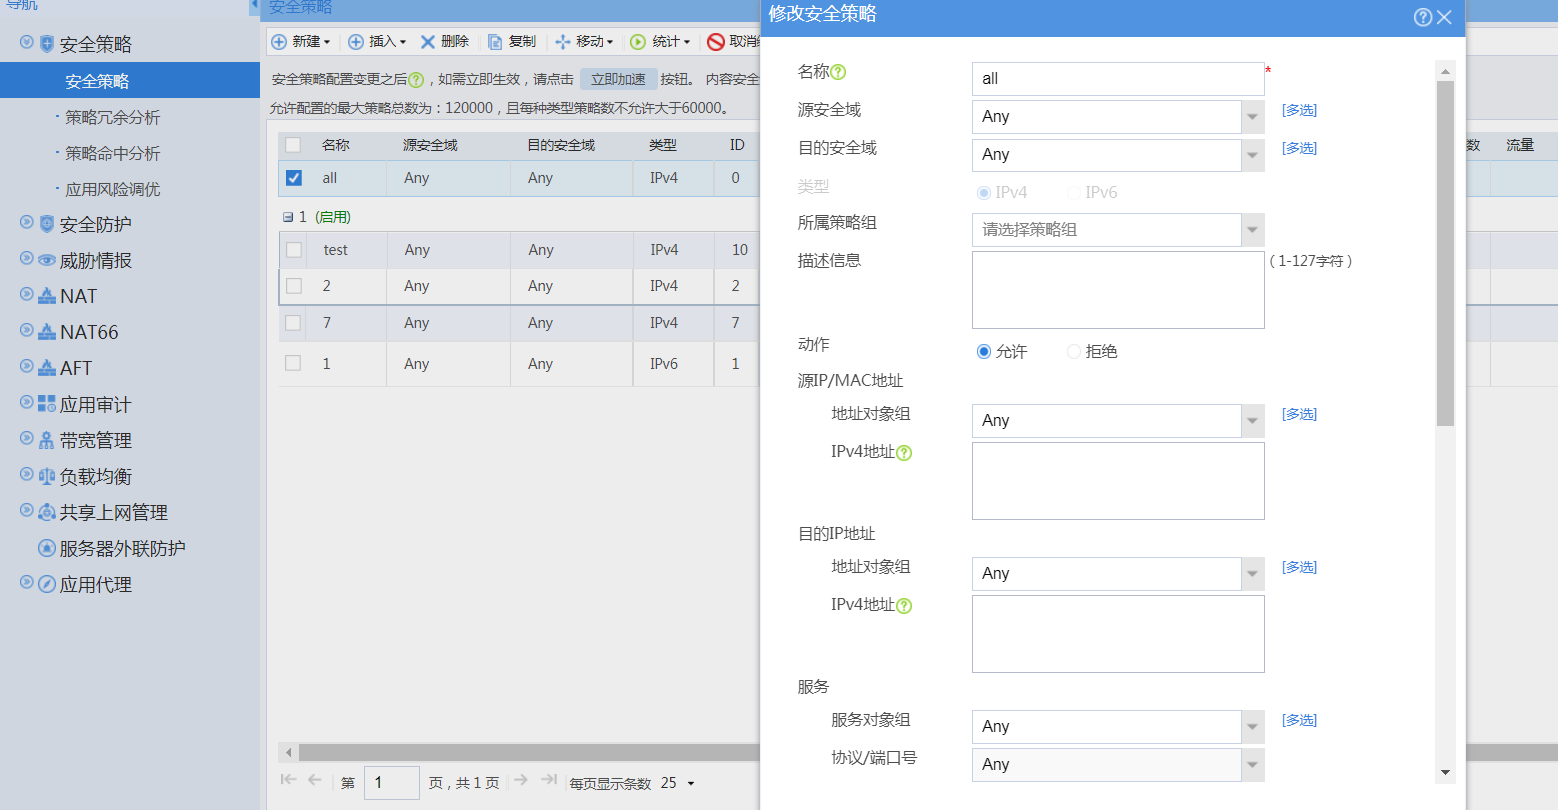Screen dimensions: 1558x810
Task: Open the 所属策略组 dropdown
Action: click(x=1252, y=230)
